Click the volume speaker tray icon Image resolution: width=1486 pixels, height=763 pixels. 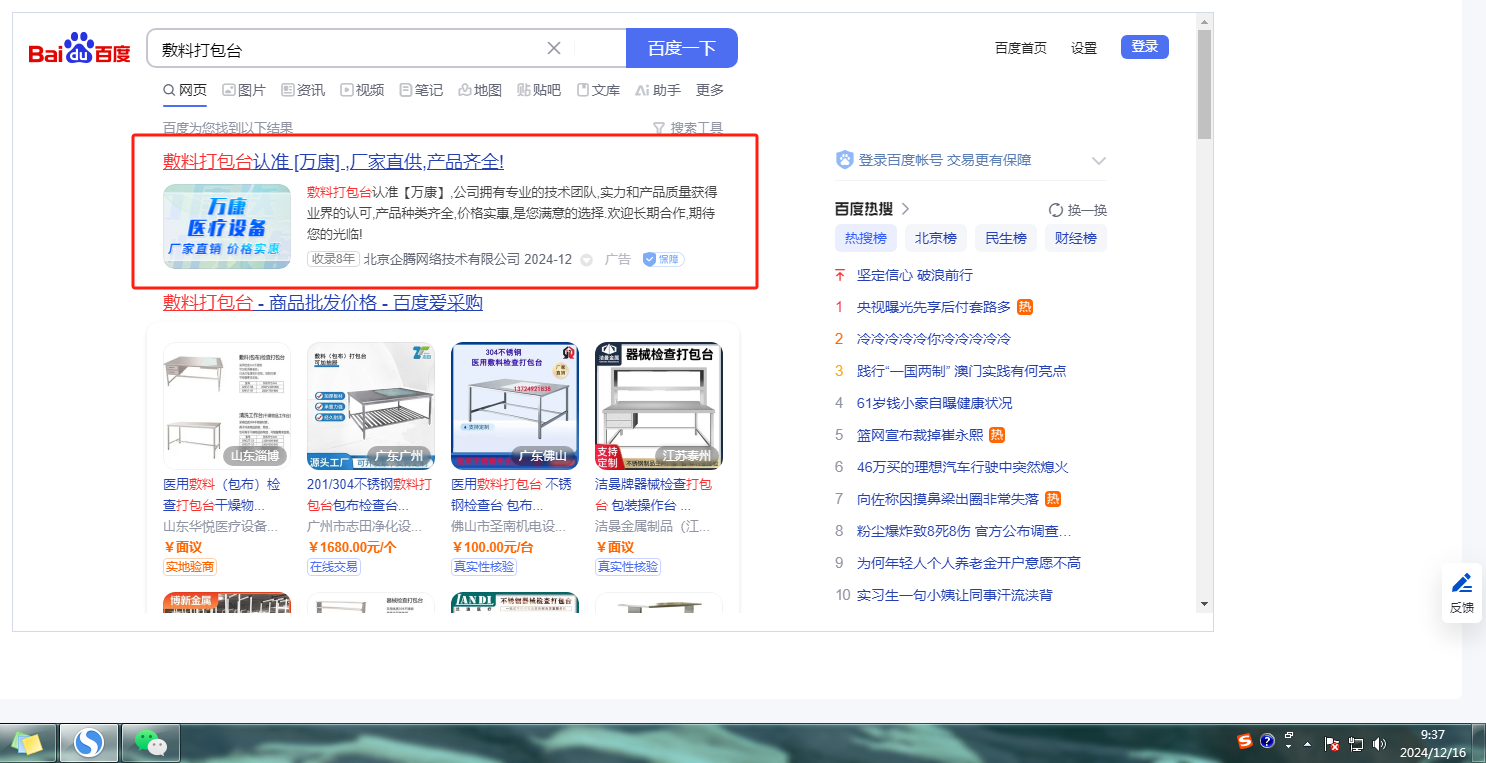point(1380,744)
